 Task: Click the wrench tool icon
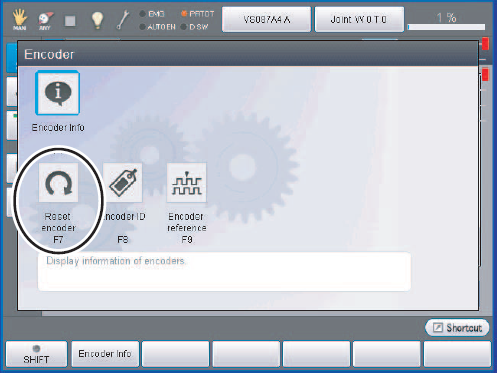tap(123, 20)
